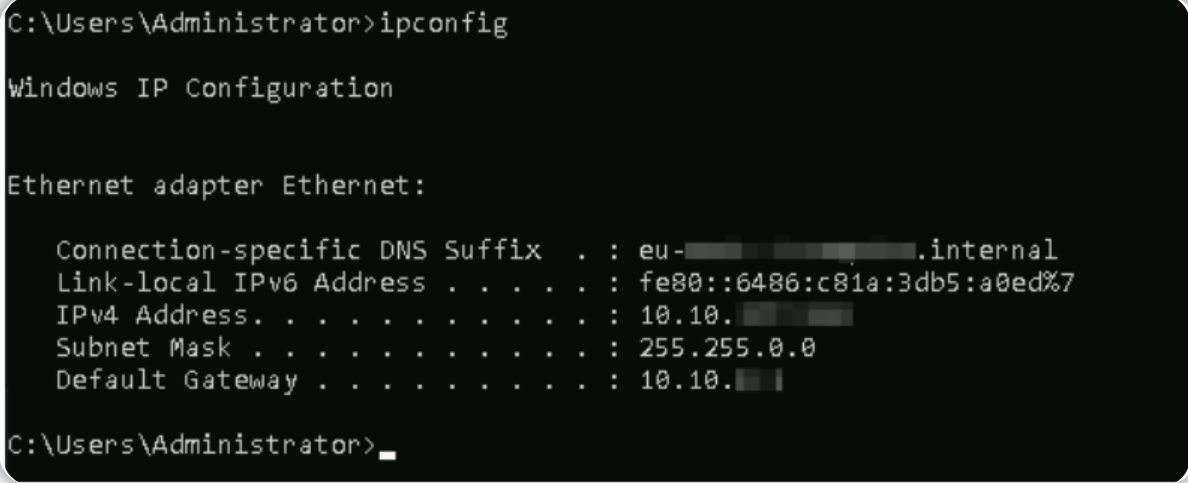Click the Windows IP Configuration heading
Viewport: 1188px width, 483px height.
[200, 89]
